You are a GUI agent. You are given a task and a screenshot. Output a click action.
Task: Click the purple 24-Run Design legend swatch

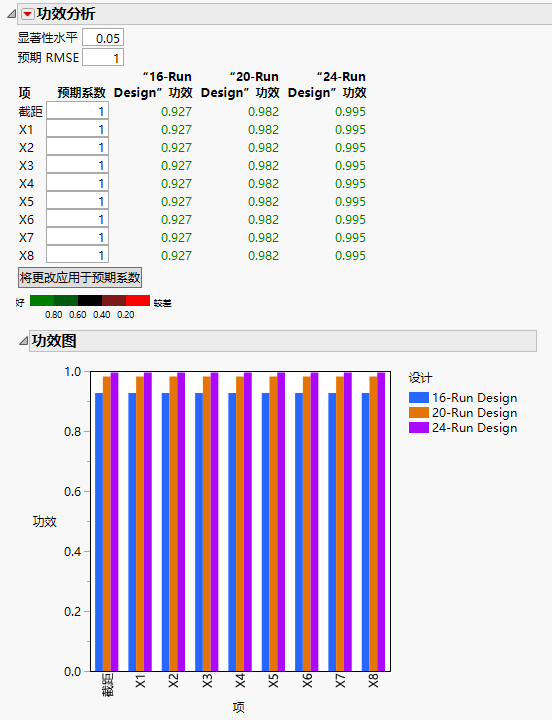(x=418, y=428)
